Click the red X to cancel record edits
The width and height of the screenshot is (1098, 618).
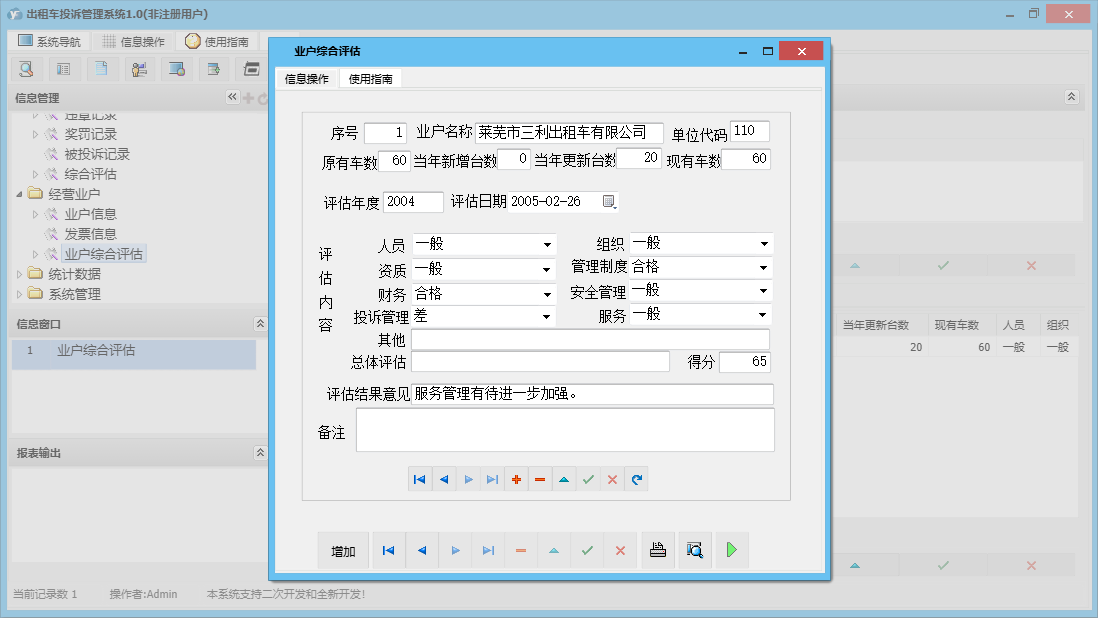612,479
